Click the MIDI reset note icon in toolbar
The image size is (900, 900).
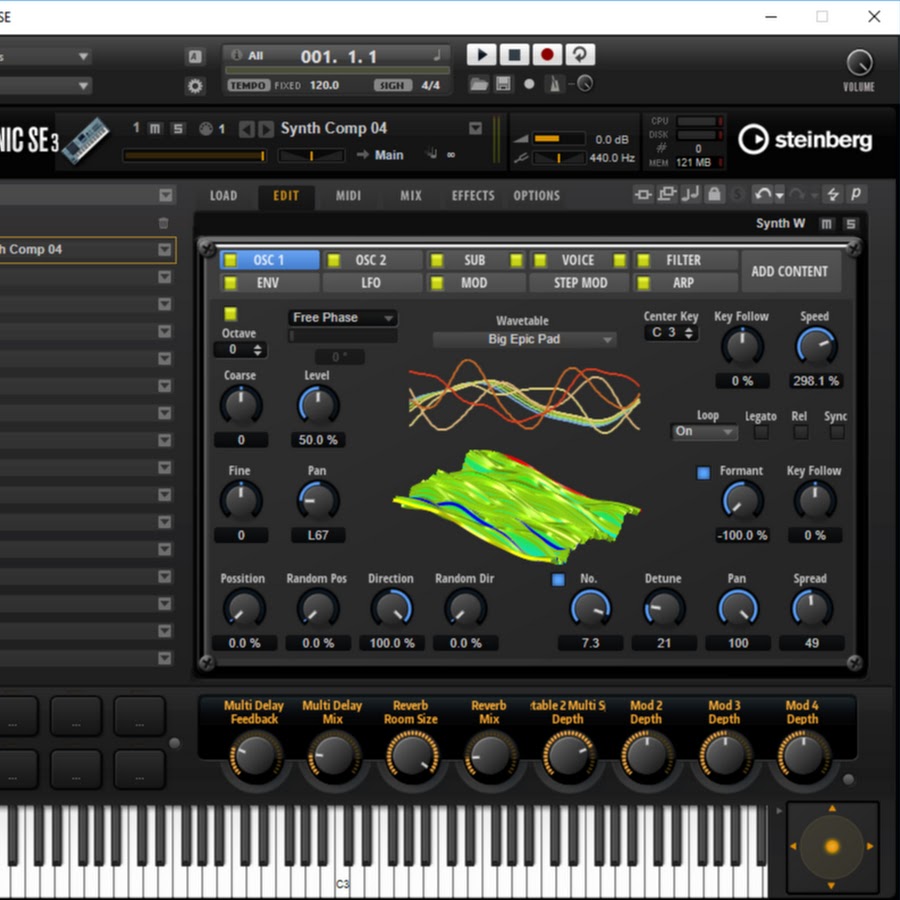[x=690, y=194]
